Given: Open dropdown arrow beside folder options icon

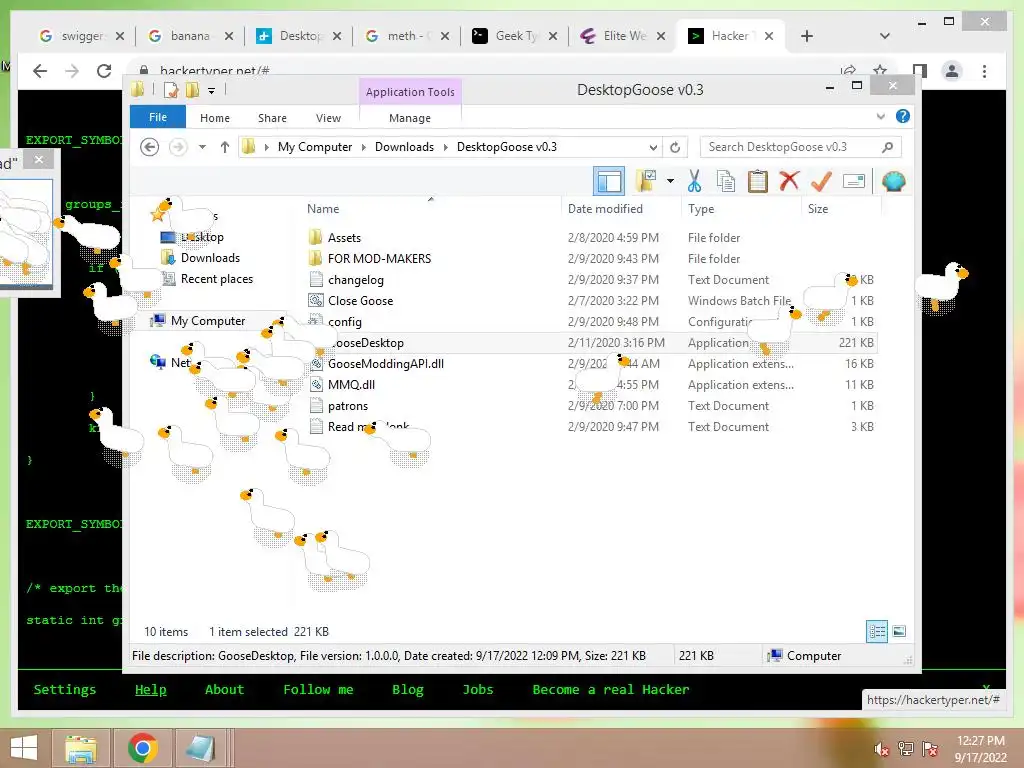Looking at the screenshot, I should pyautogui.click(x=670, y=181).
